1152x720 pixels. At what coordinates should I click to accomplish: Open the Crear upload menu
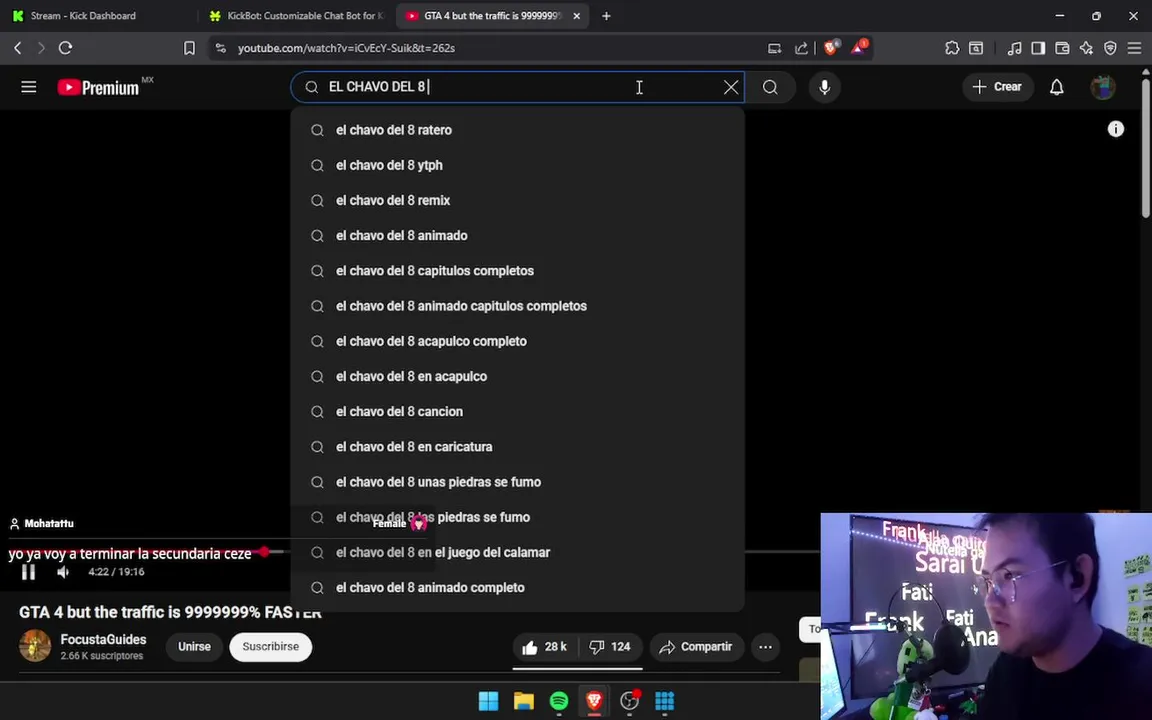(x=997, y=87)
